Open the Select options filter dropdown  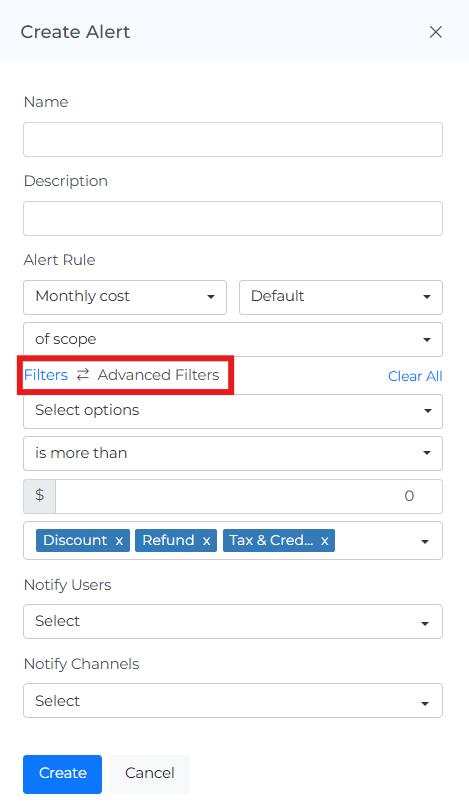click(x=233, y=411)
